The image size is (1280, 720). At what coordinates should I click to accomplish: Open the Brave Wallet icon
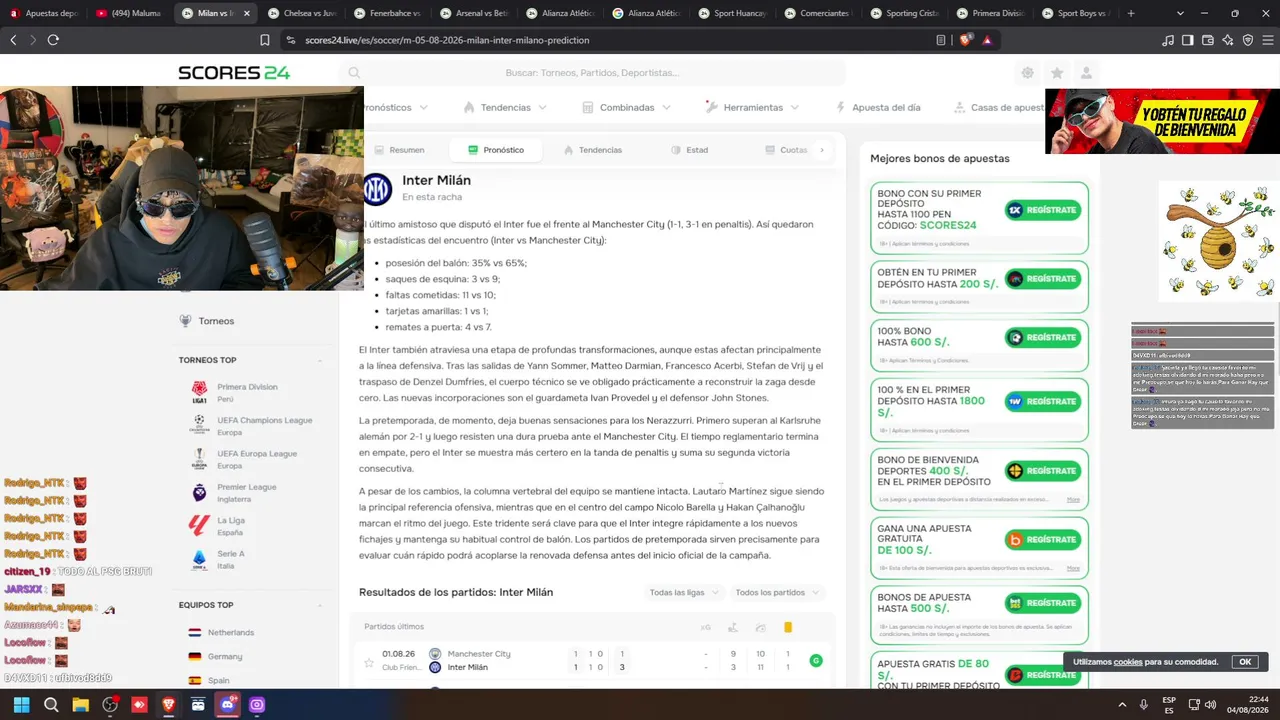click(x=1208, y=40)
